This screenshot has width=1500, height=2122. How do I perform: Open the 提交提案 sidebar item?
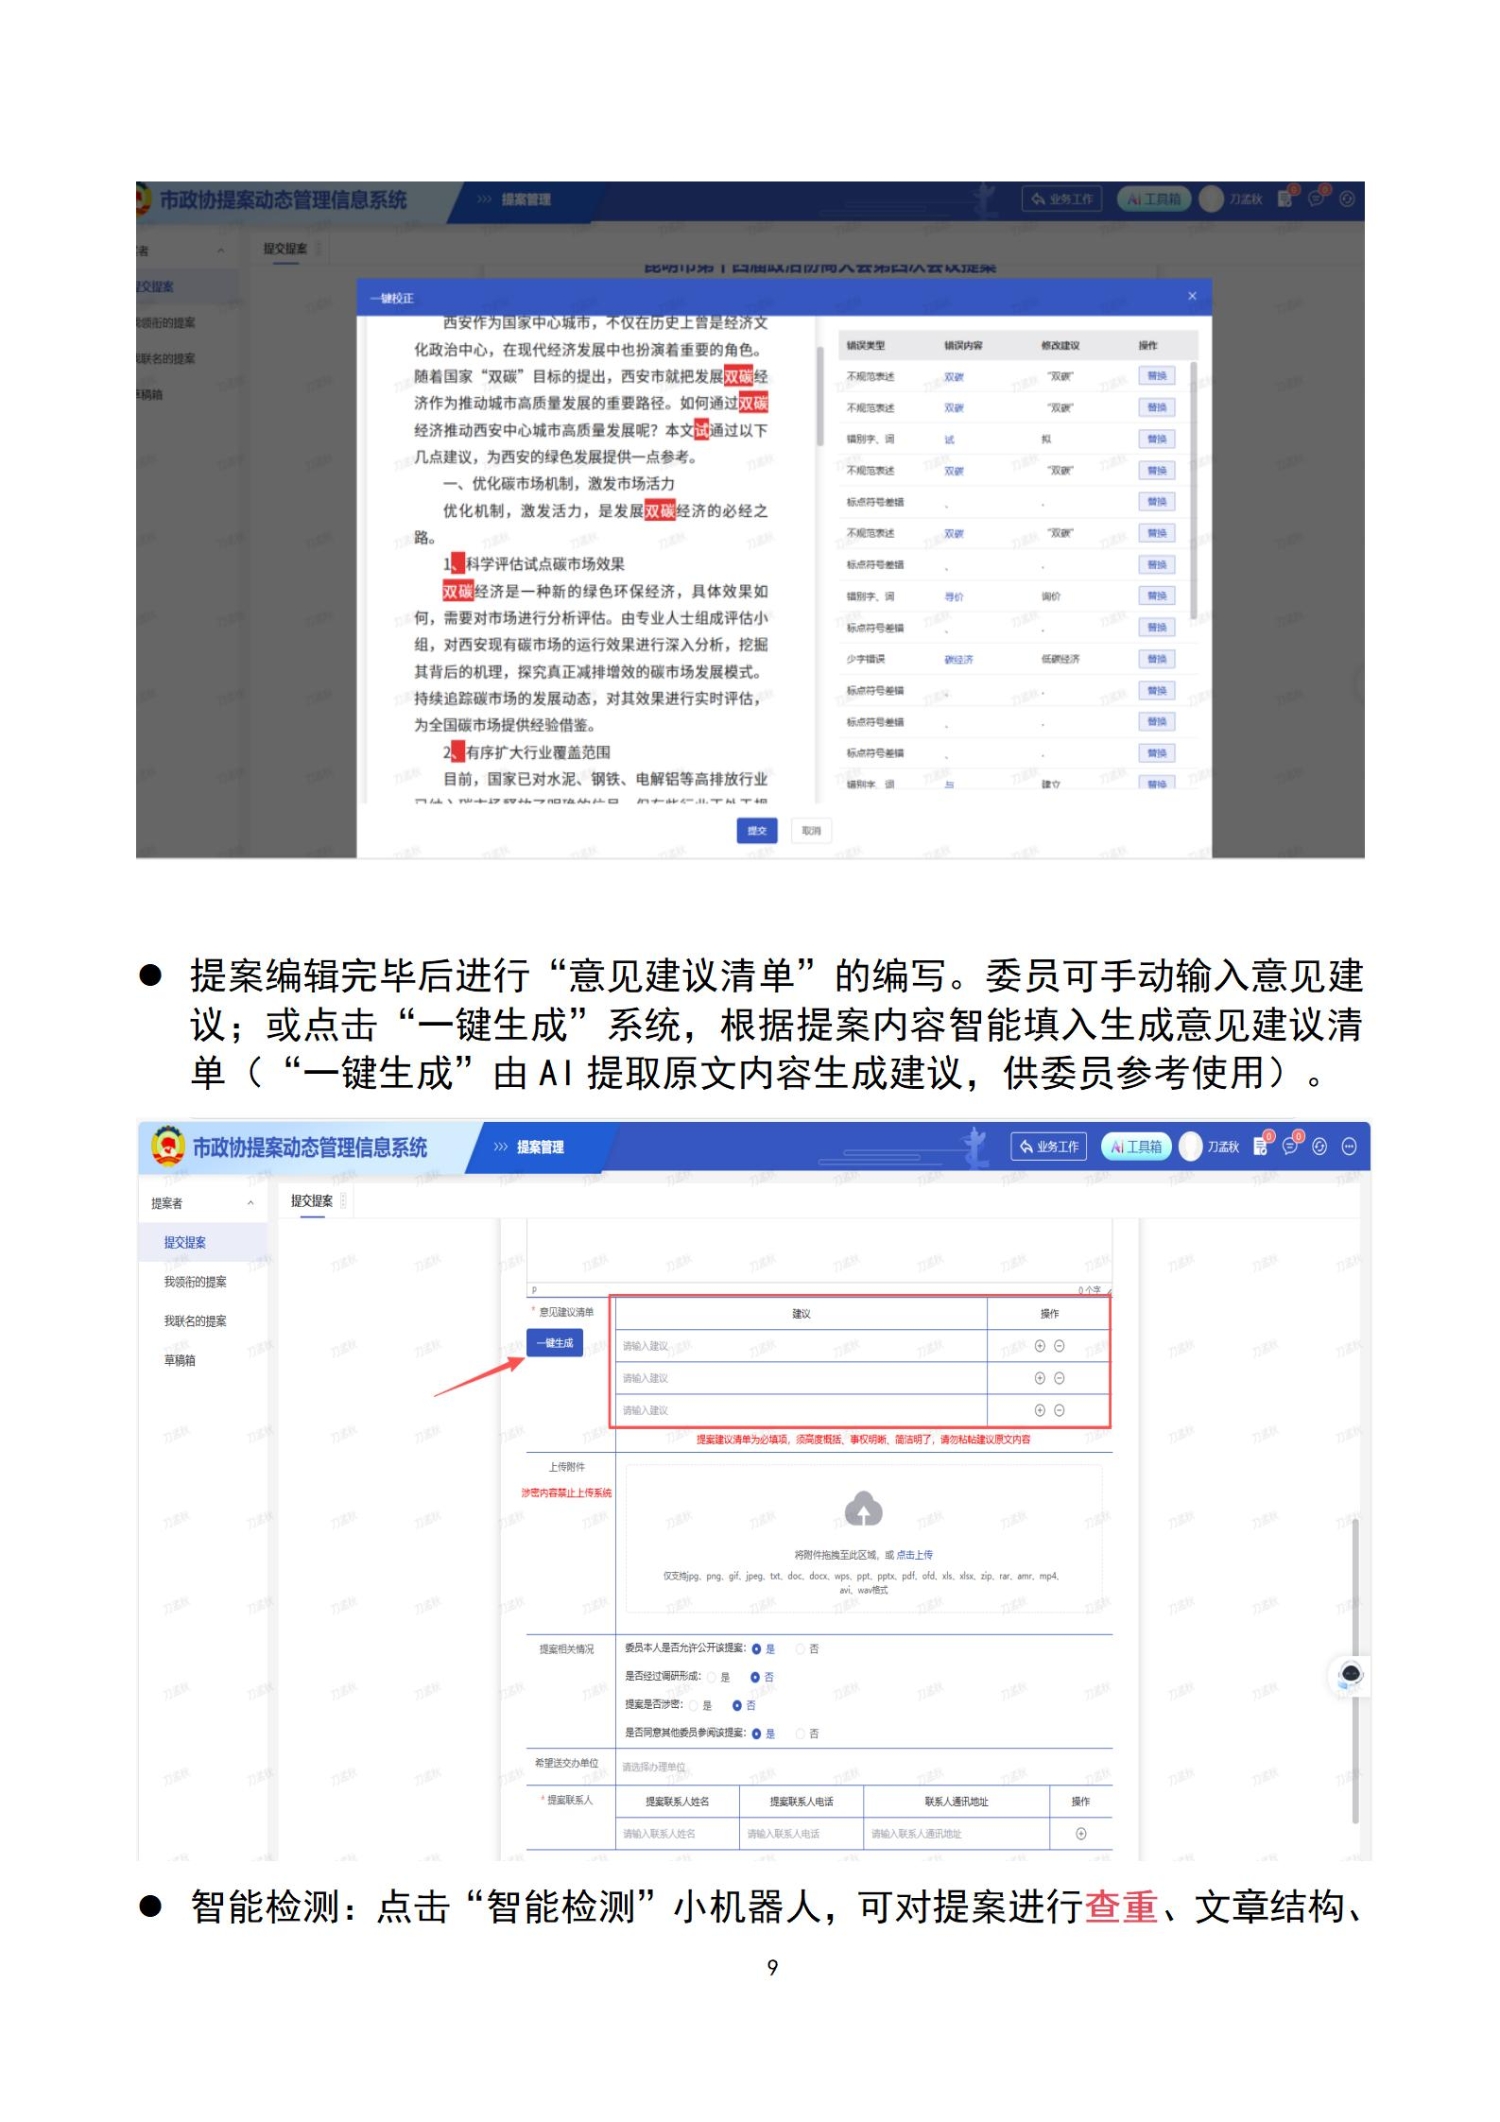click(203, 1242)
